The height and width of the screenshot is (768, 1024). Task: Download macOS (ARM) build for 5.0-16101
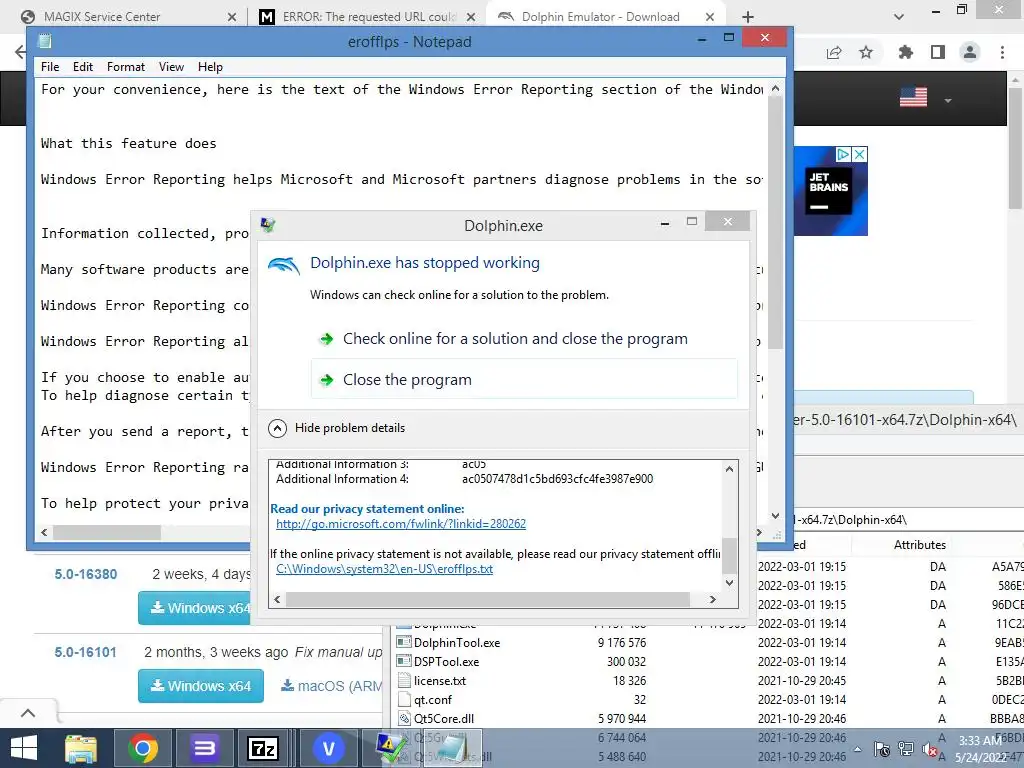click(x=331, y=686)
